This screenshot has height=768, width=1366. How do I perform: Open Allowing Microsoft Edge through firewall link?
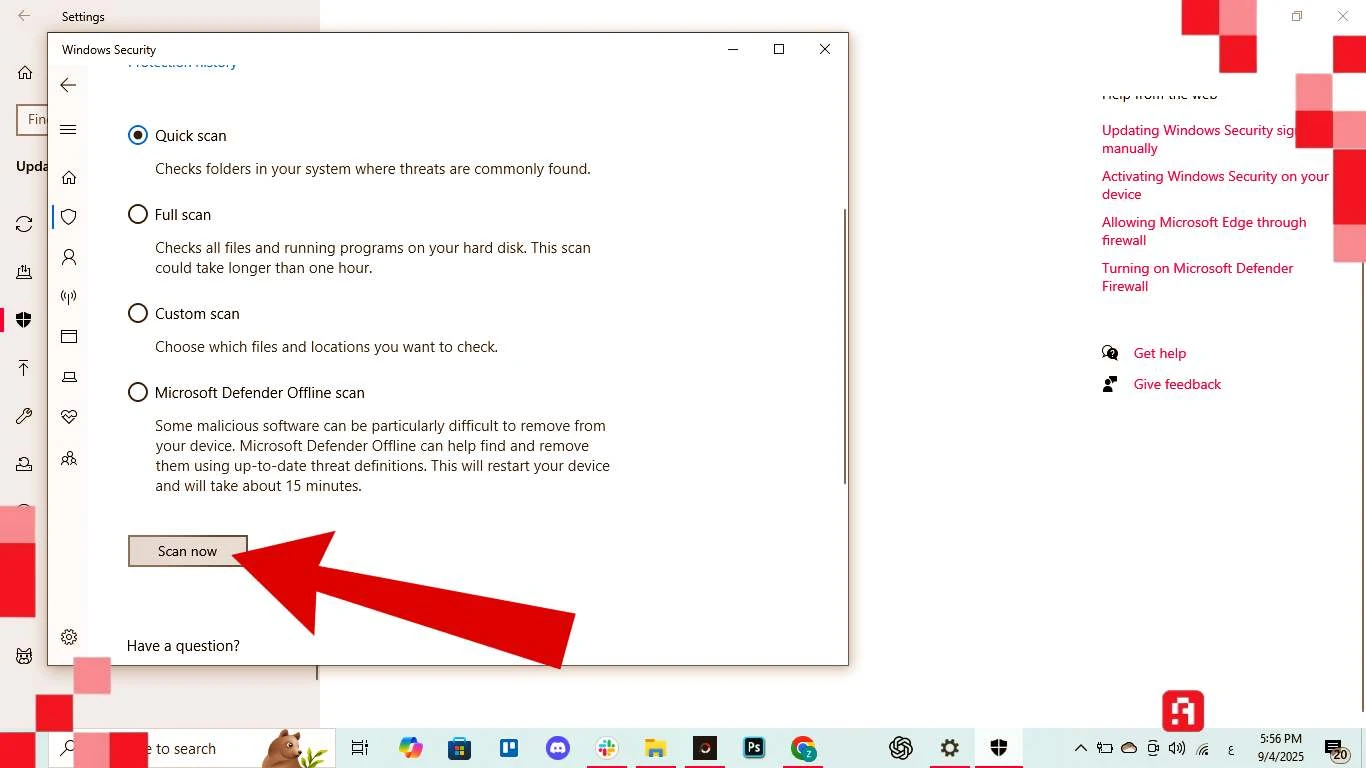coord(1204,231)
